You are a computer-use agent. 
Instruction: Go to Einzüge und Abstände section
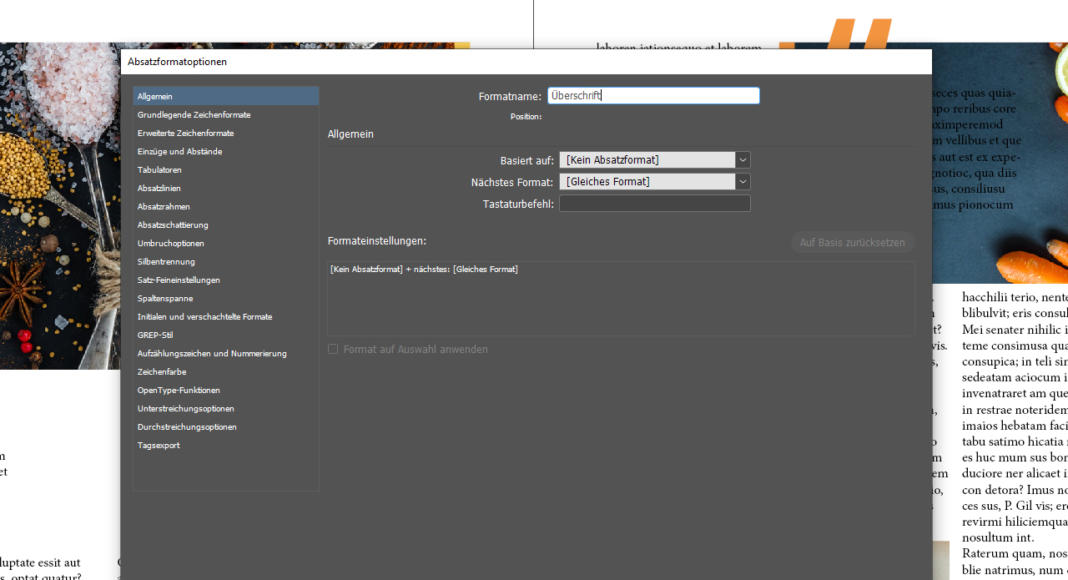pos(180,152)
